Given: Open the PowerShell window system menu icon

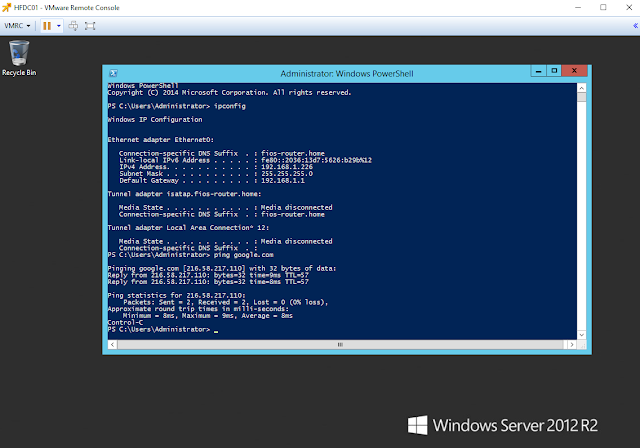Looking at the screenshot, I should tap(113, 73).
